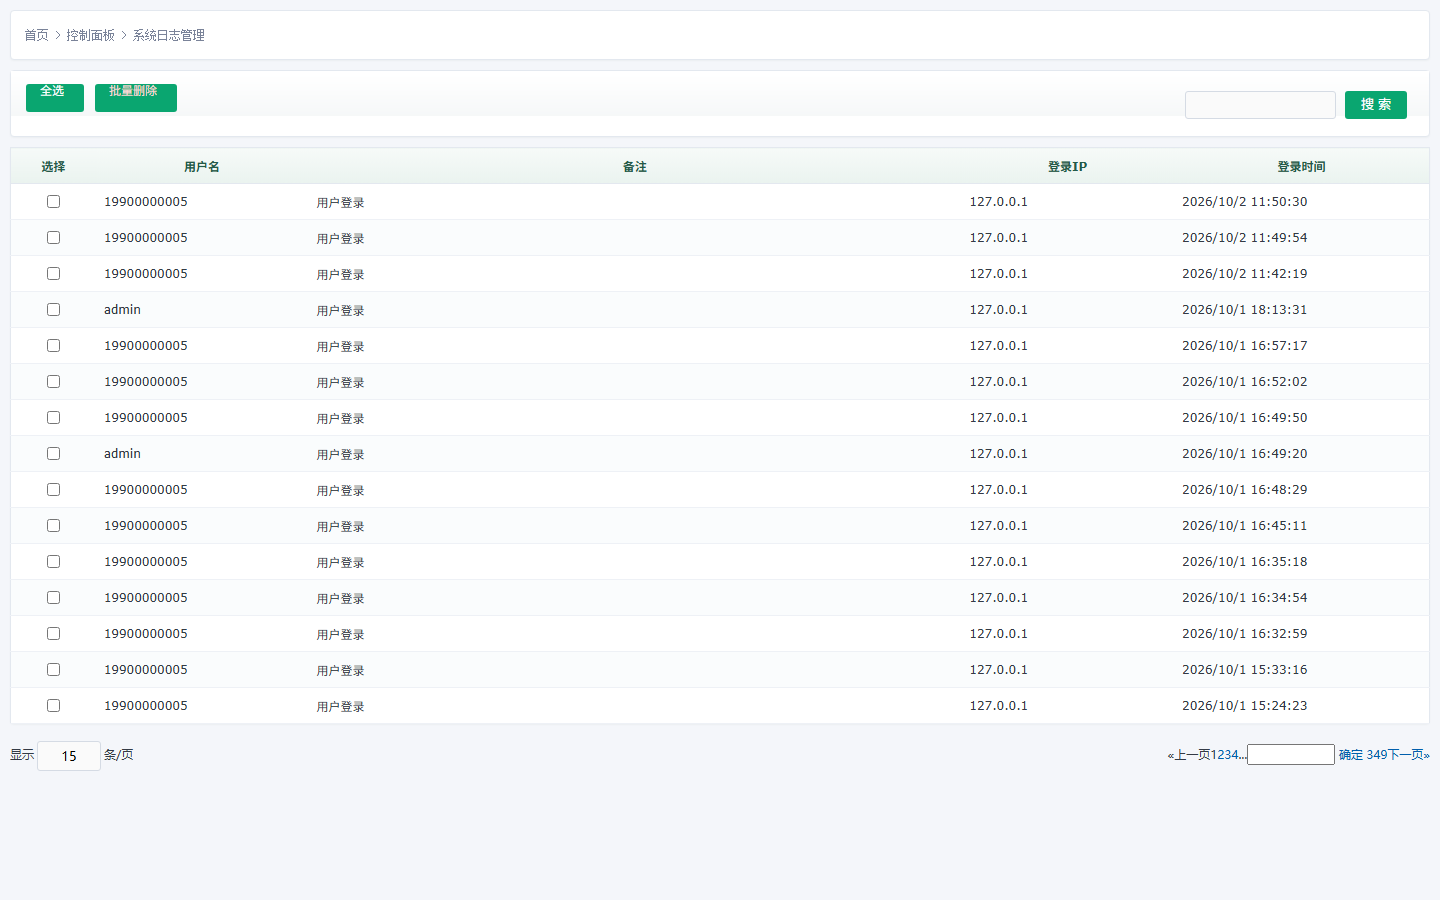This screenshot has height=900, width=1440.
Task: Click the page-jump input in pagination
Action: 1291,755
